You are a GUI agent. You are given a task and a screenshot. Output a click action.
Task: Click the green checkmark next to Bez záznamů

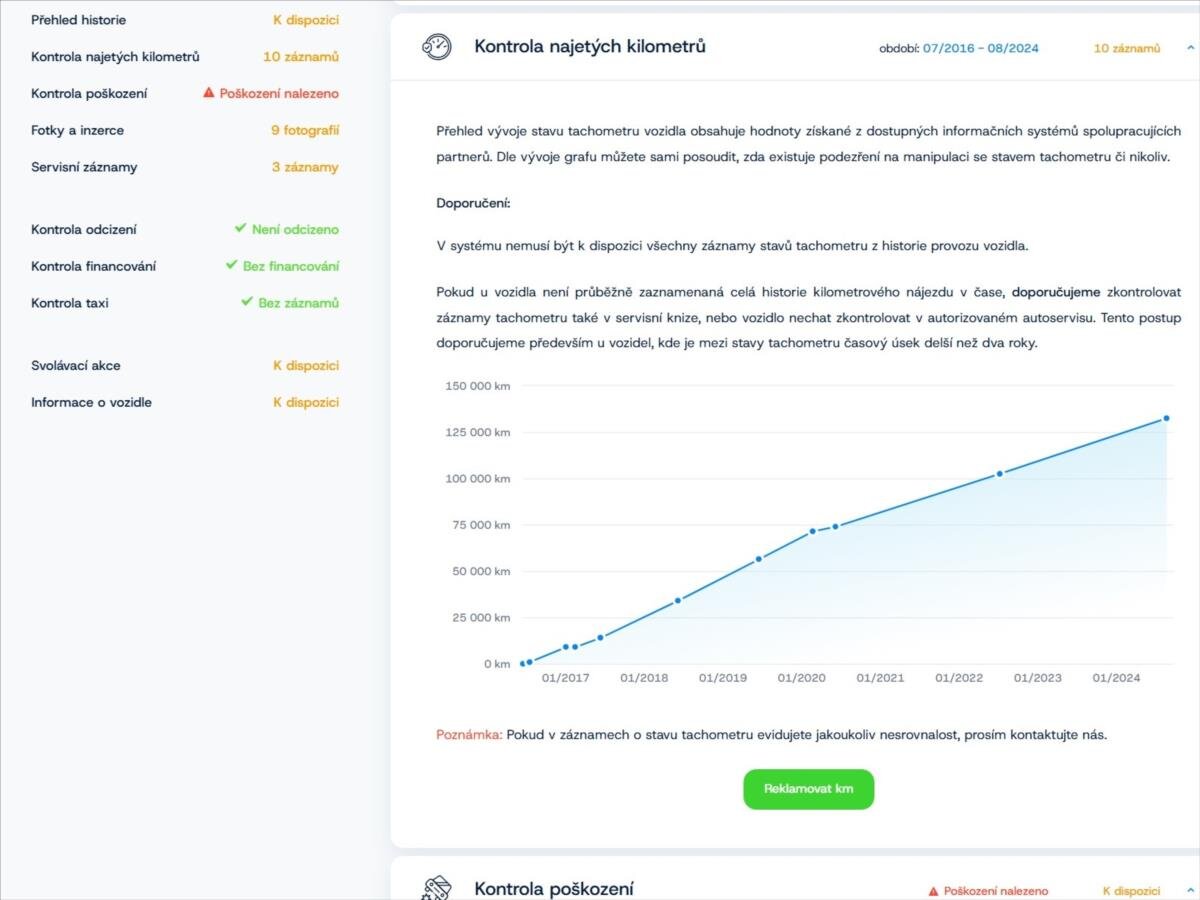246,302
